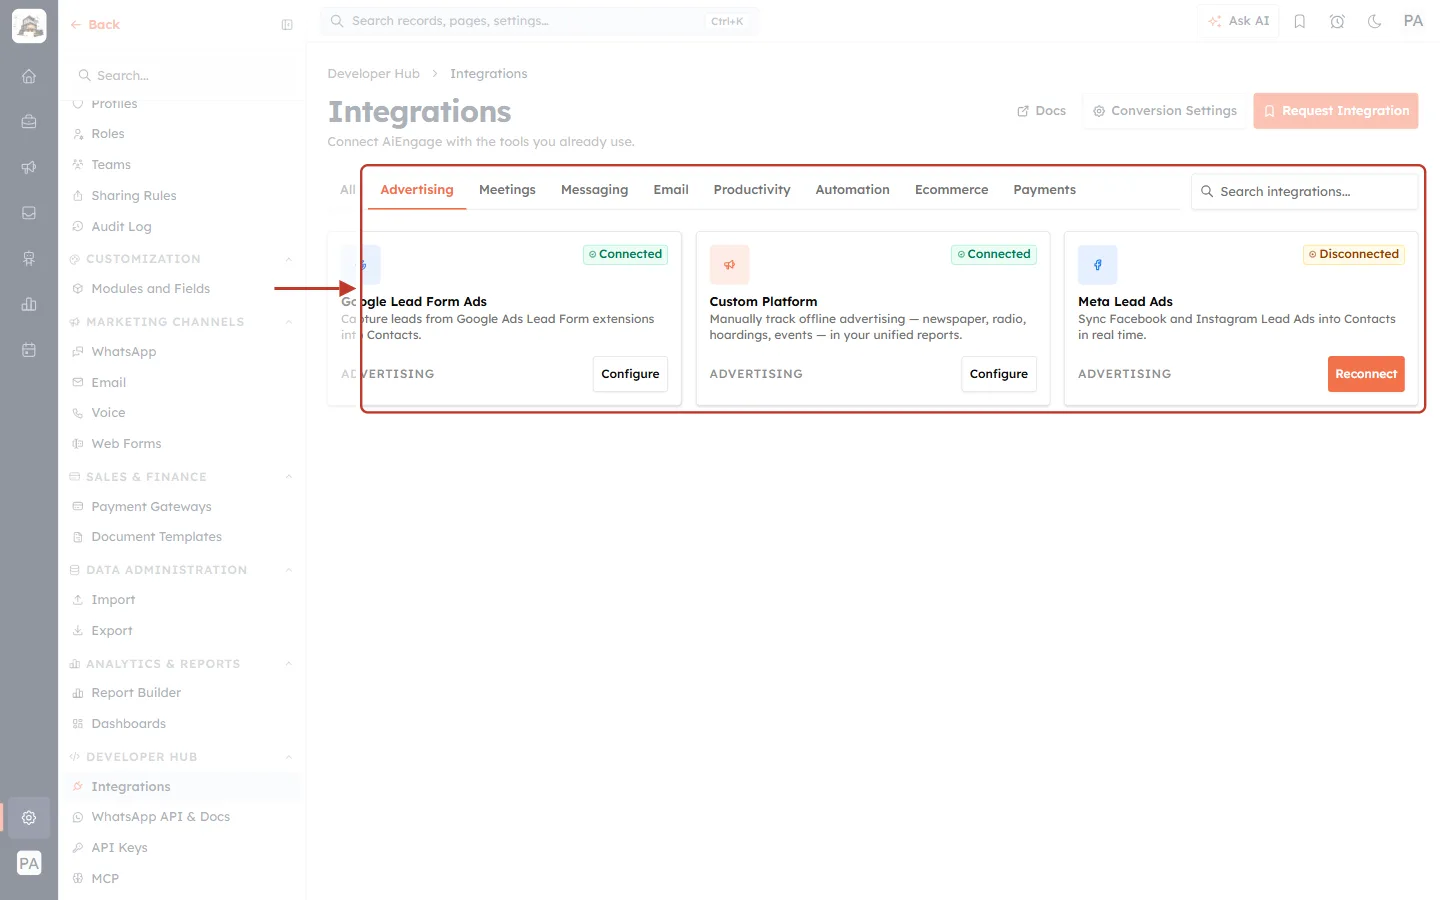
Task: Click the PA avatar at rail bottom
Action: point(29,863)
